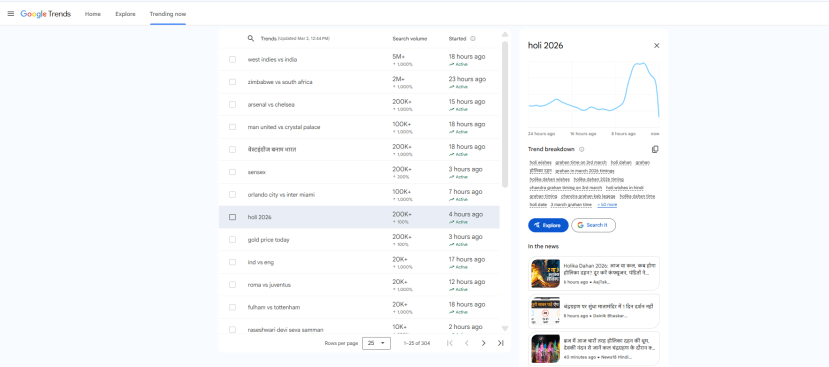Tick checkbox for zimbabwe vs south africa
829x367 pixels.
pos(233,82)
